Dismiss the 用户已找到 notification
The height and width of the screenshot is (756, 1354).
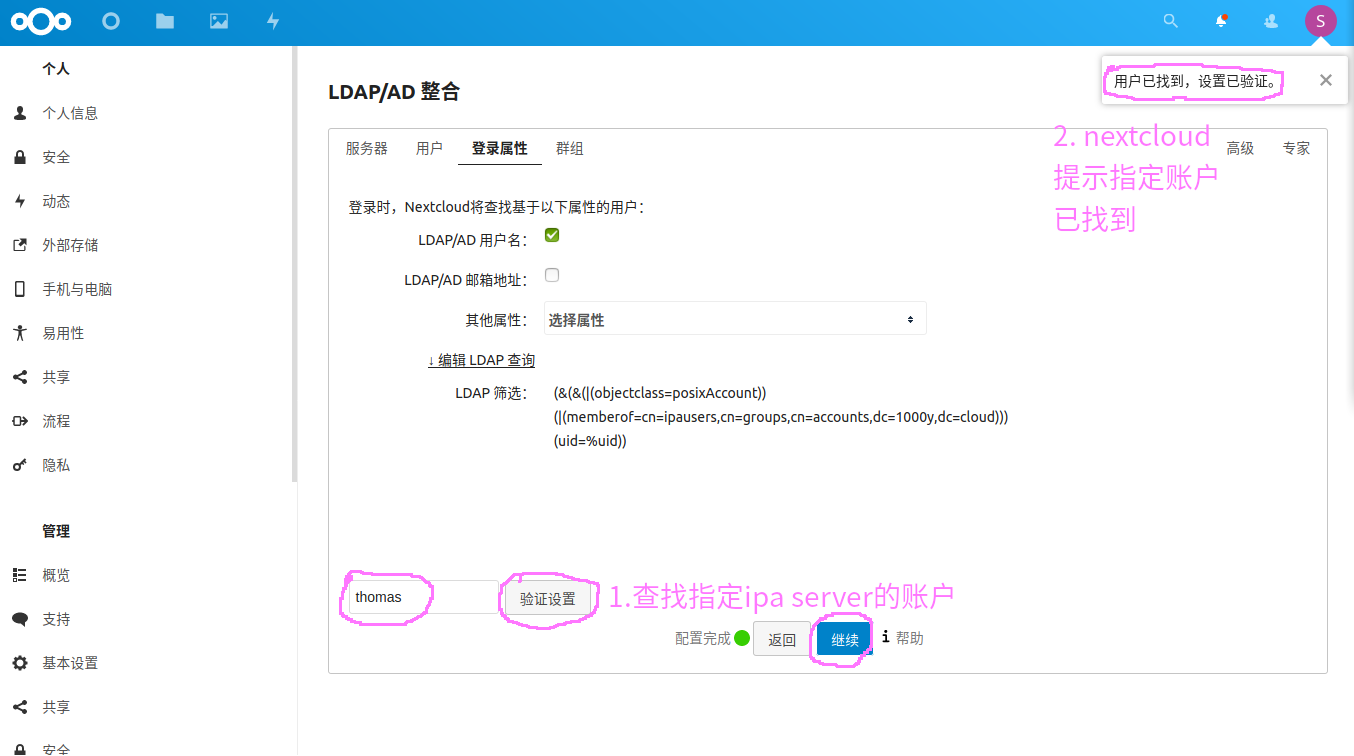pyautogui.click(x=1325, y=81)
